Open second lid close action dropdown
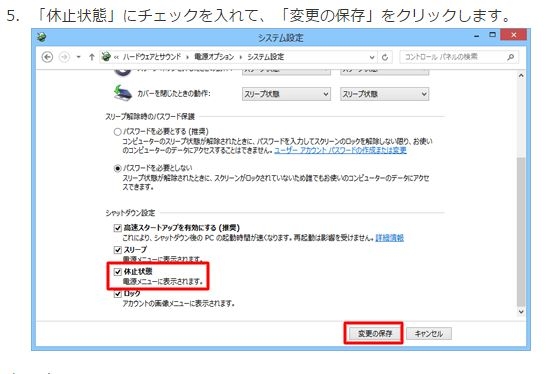Image resolution: width=550 pixels, height=374 pixels. 384,94
